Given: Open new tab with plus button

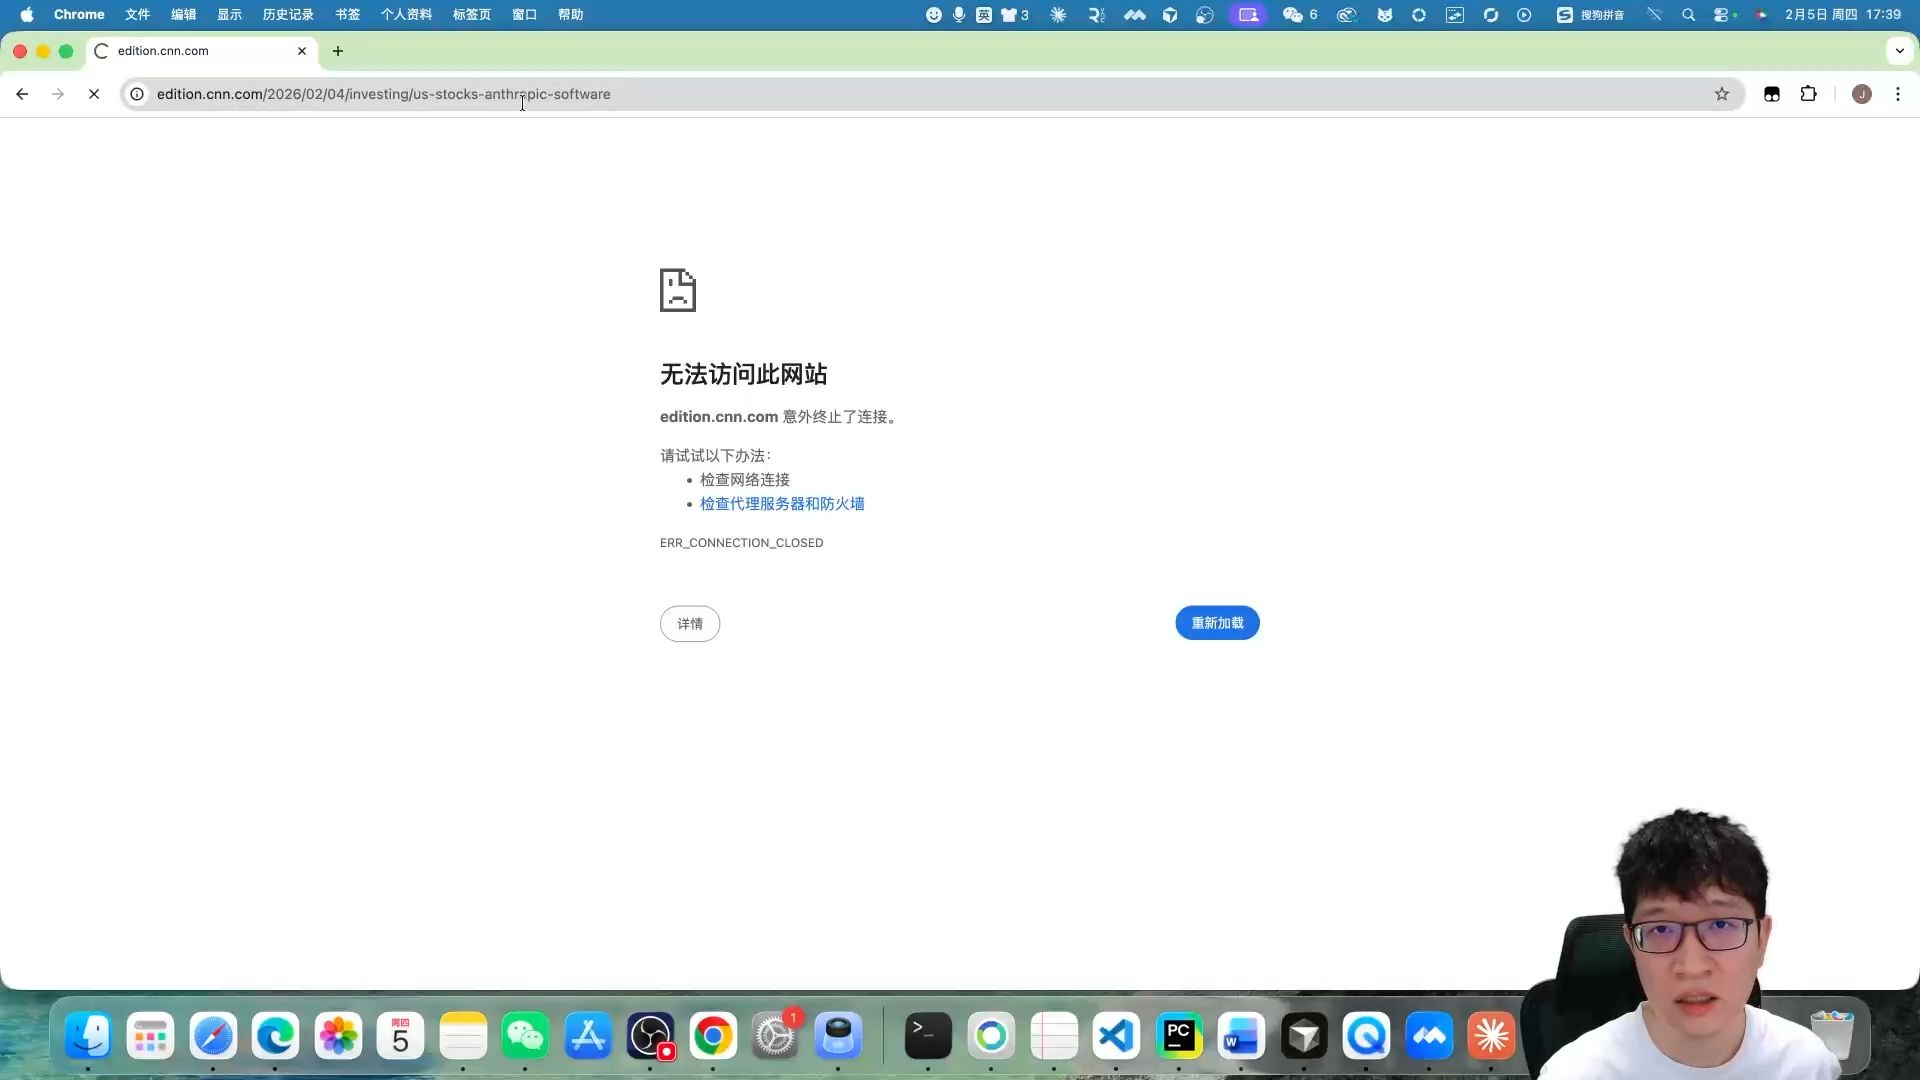Looking at the screenshot, I should coord(338,51).
